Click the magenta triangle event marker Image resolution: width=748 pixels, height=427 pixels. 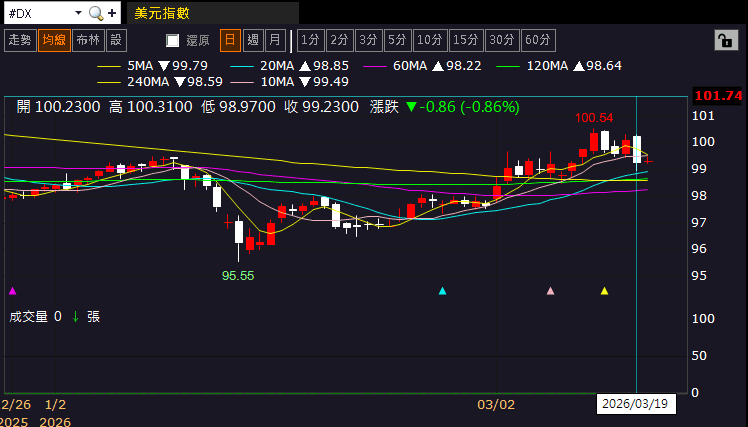(12, 291)
